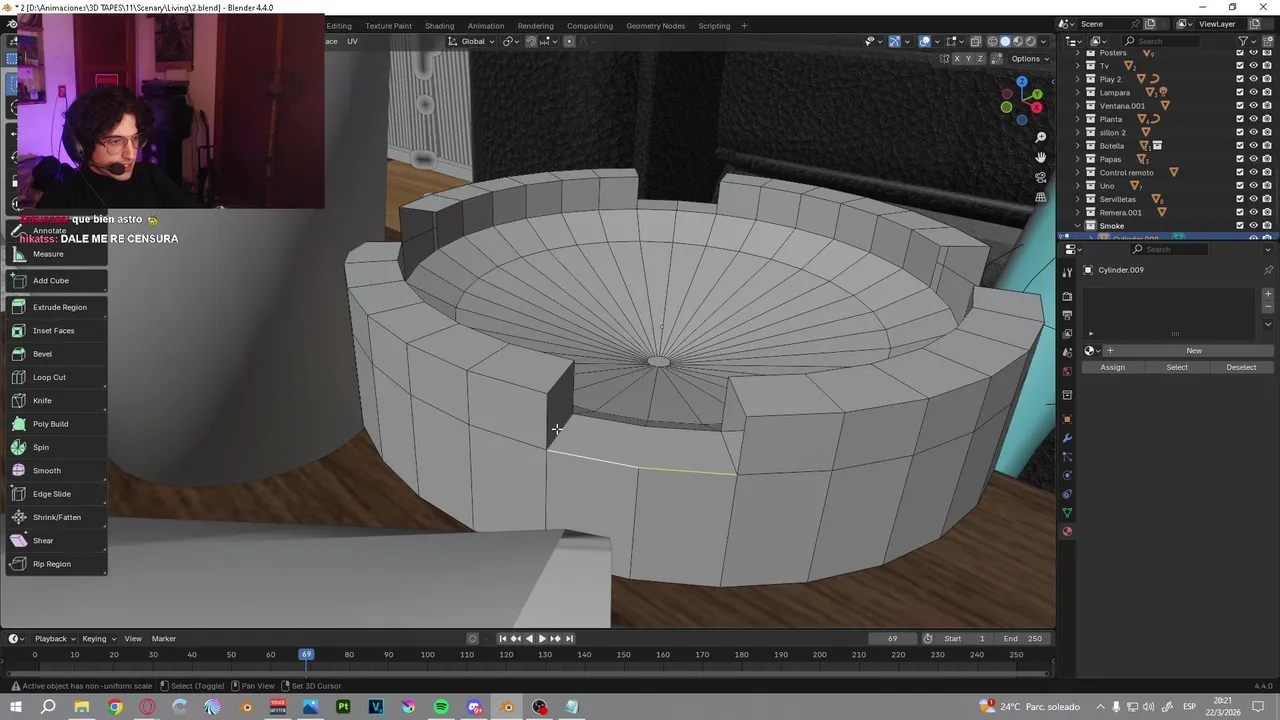The image size is (1280, 720).
Task: Disable rendering for Servilletas collection
Action: (1267, 199)
